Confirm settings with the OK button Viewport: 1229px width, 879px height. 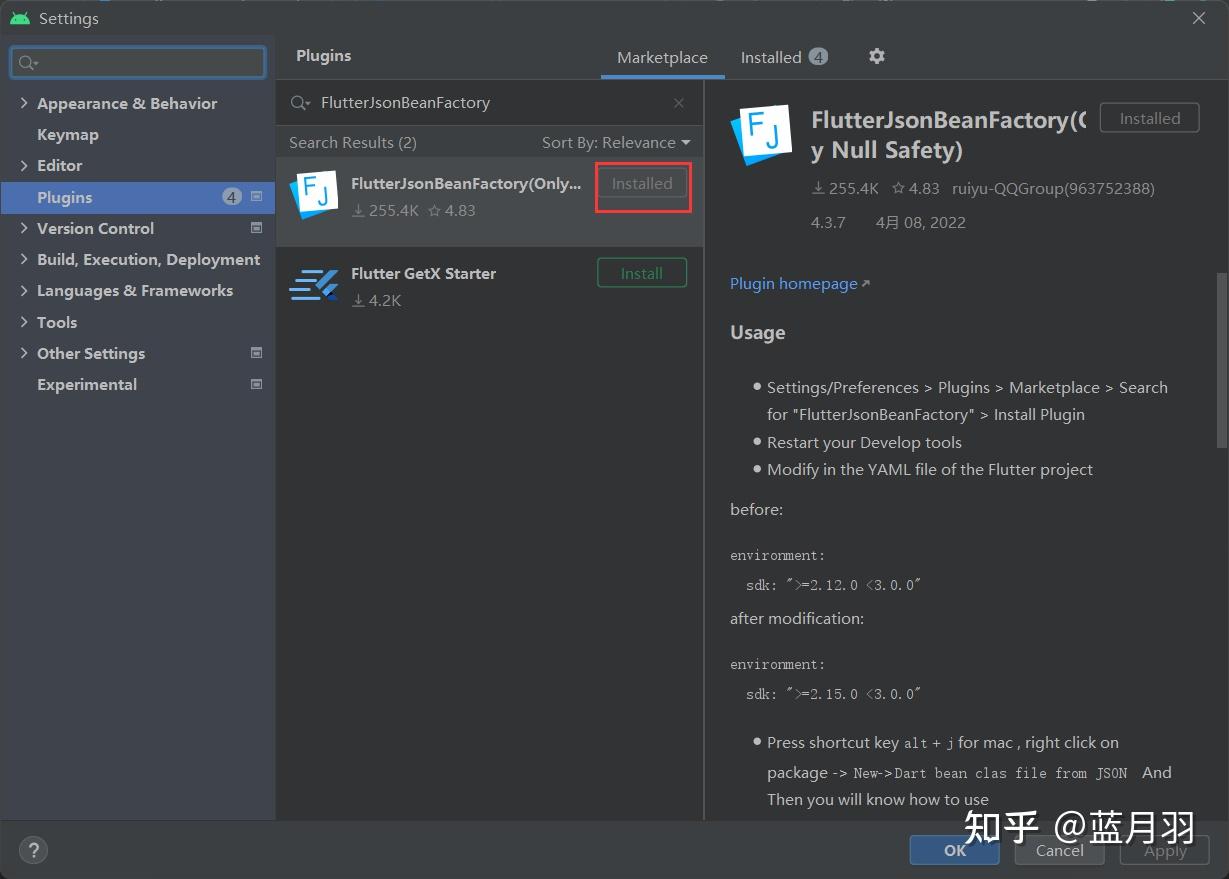pyautogui.click(x=954, y=849)
